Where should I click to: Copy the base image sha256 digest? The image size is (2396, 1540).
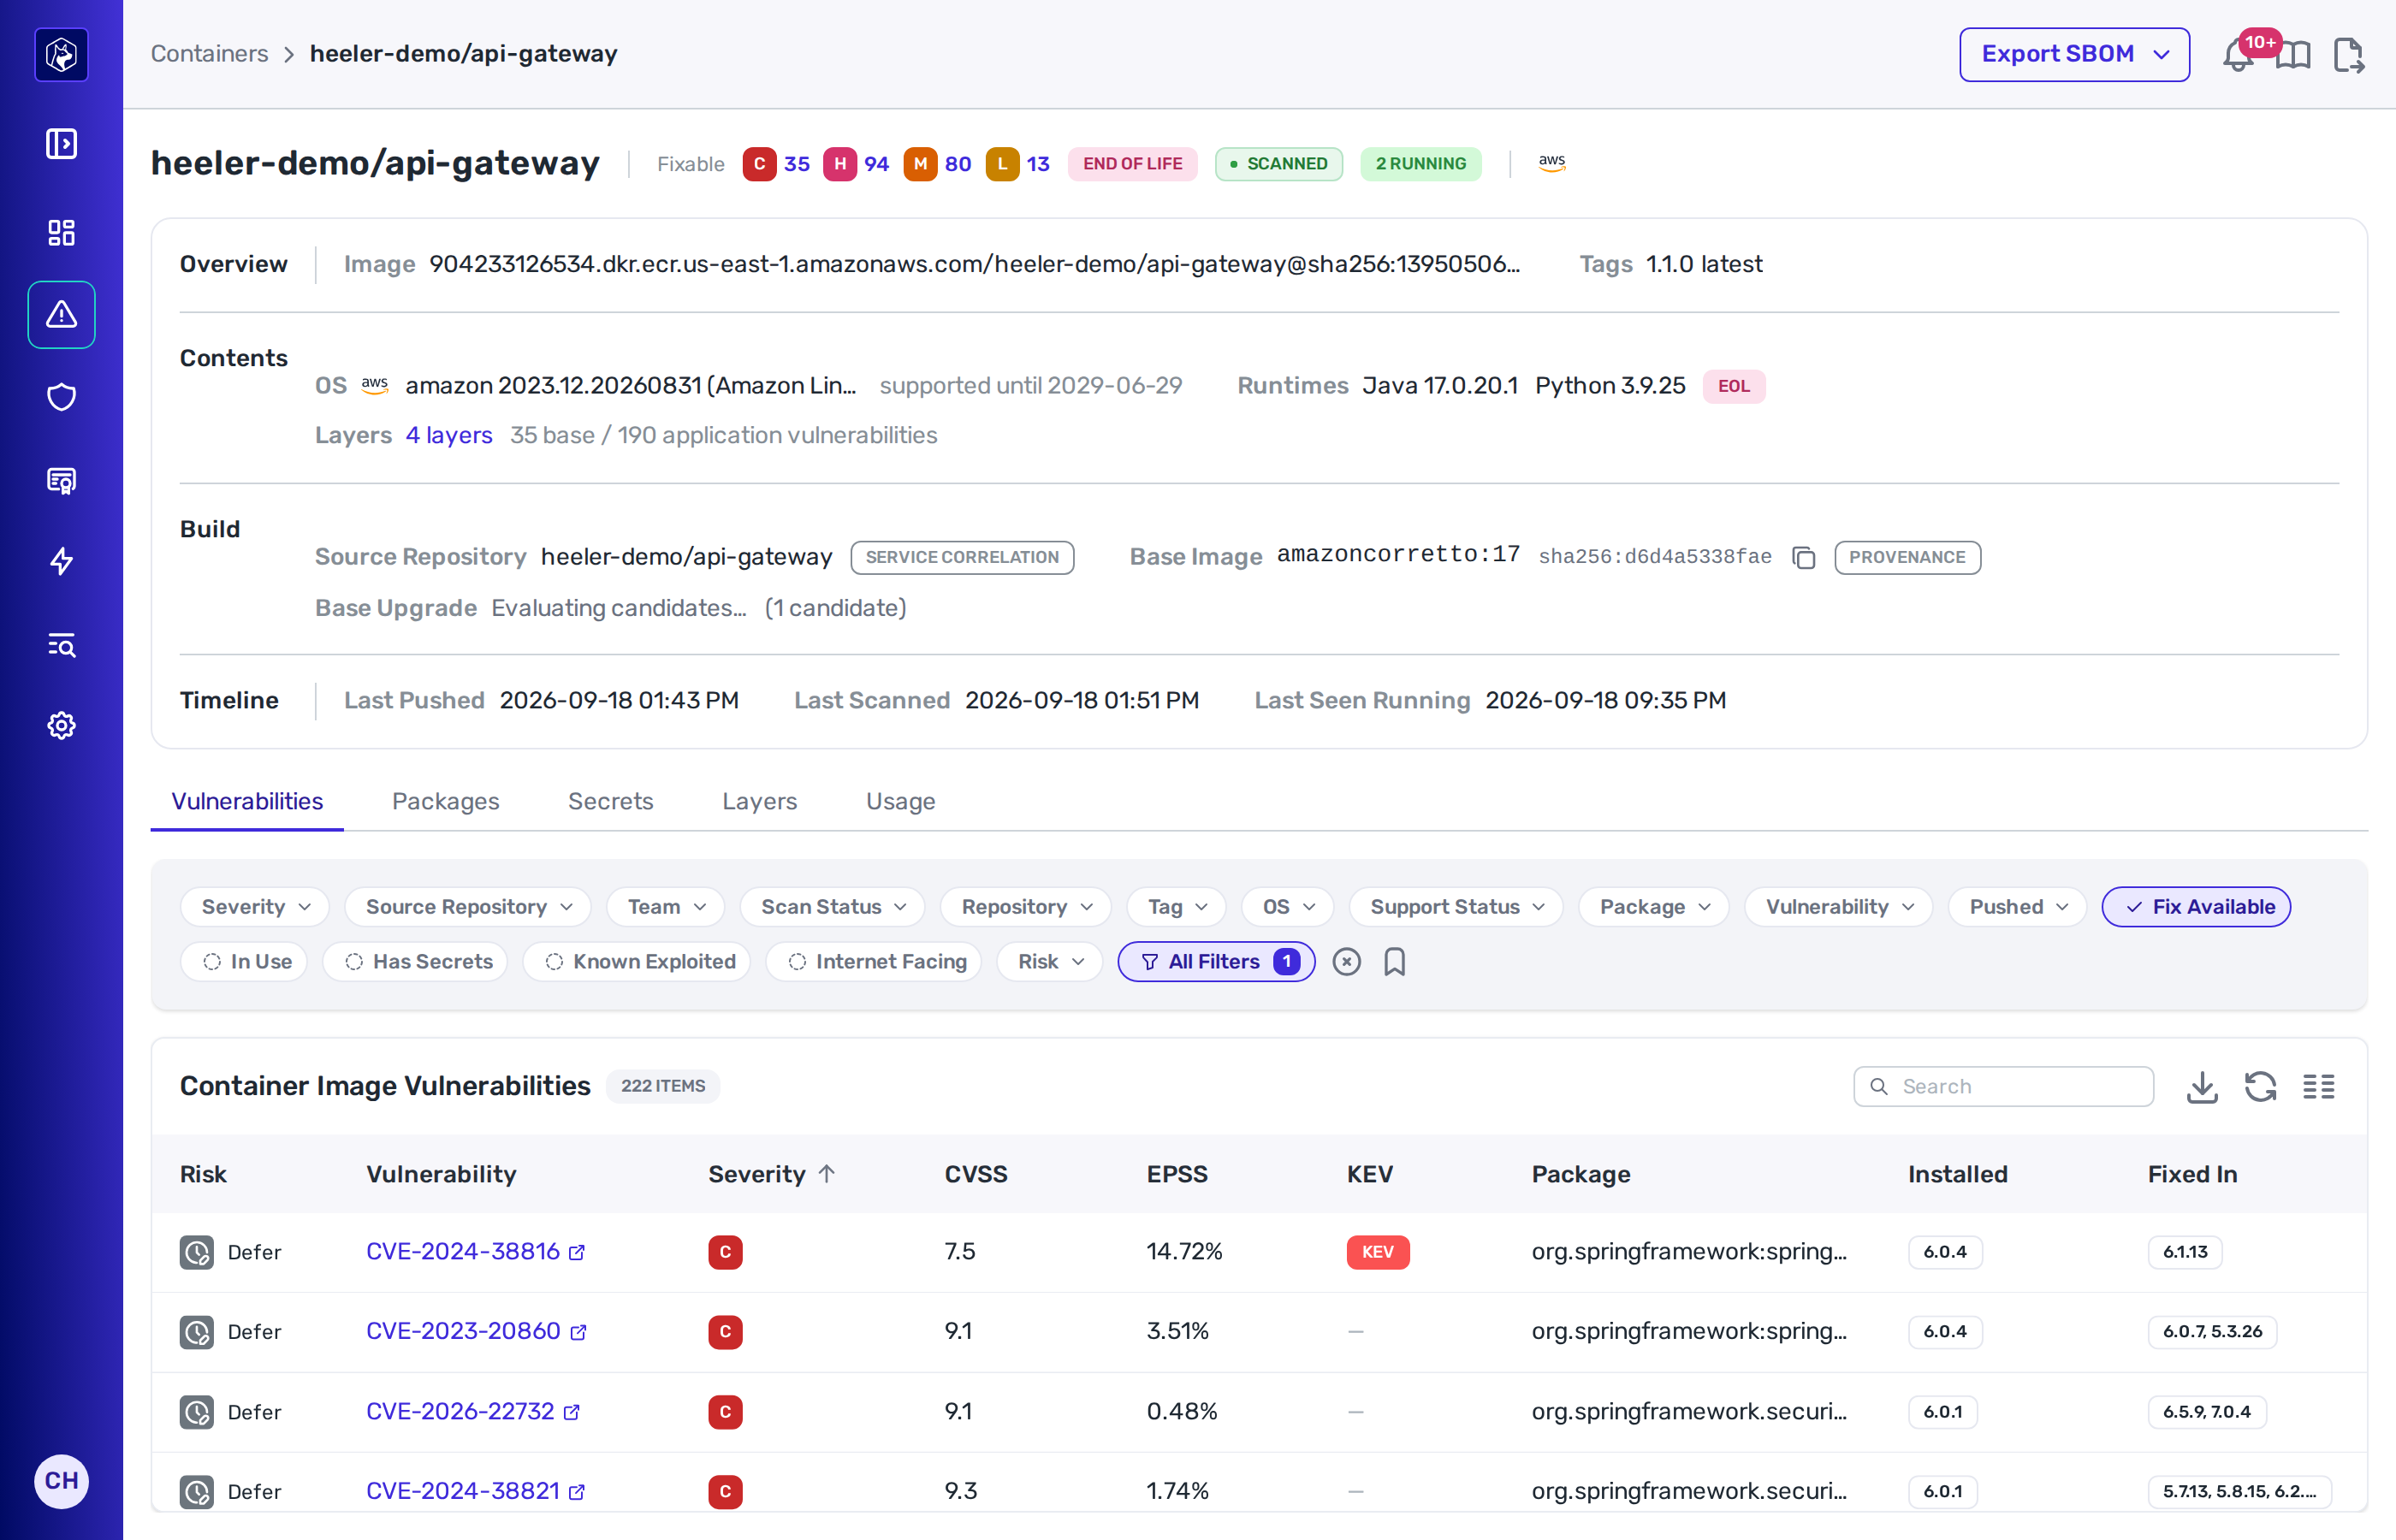1803,557
